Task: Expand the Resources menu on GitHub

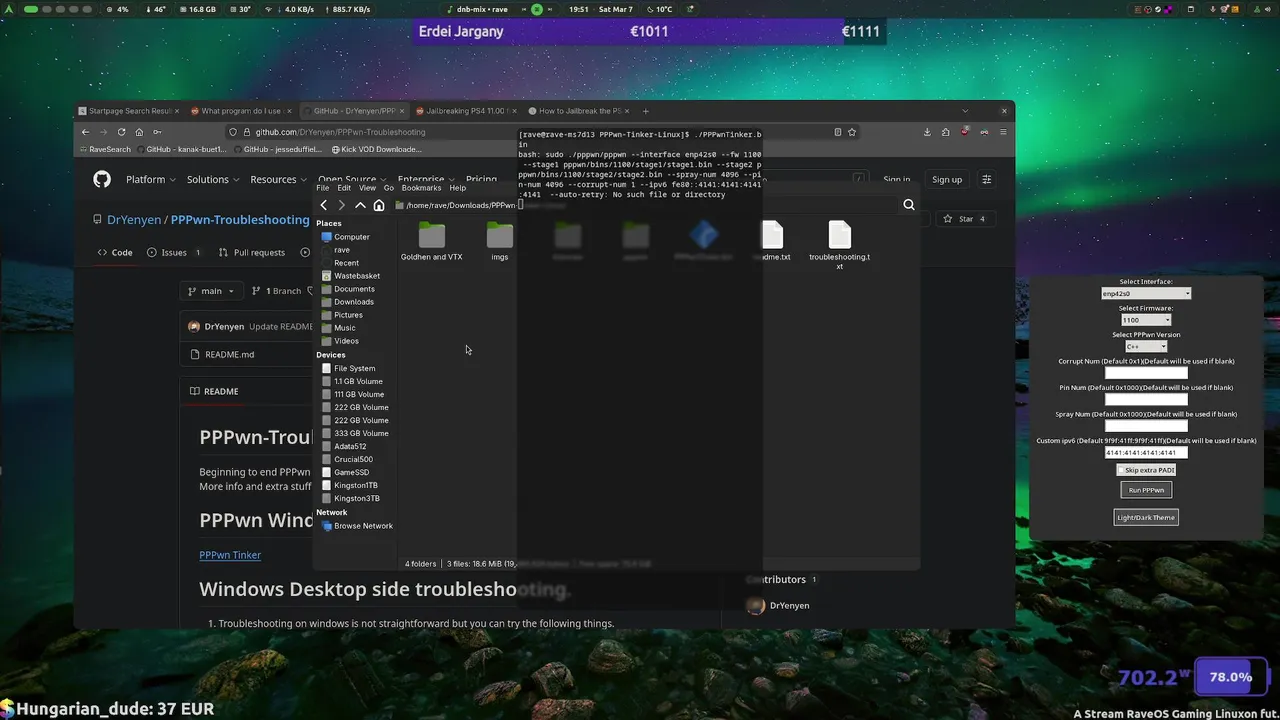Action: point(279,179)
